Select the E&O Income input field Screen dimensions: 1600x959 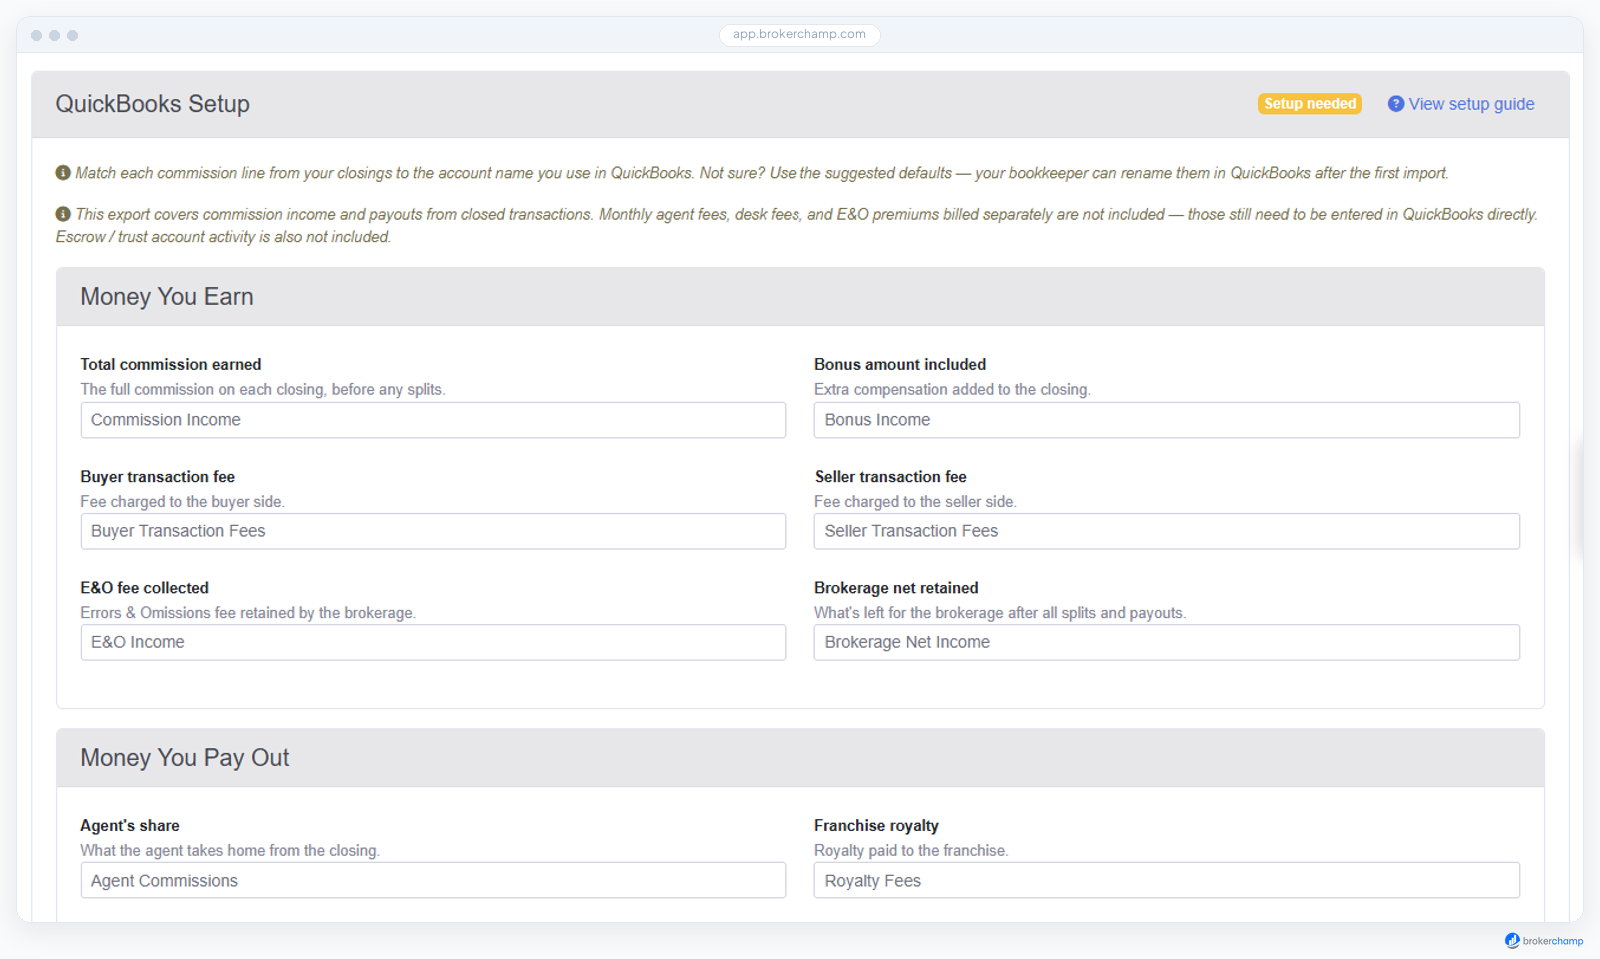(x=433, y=642)
